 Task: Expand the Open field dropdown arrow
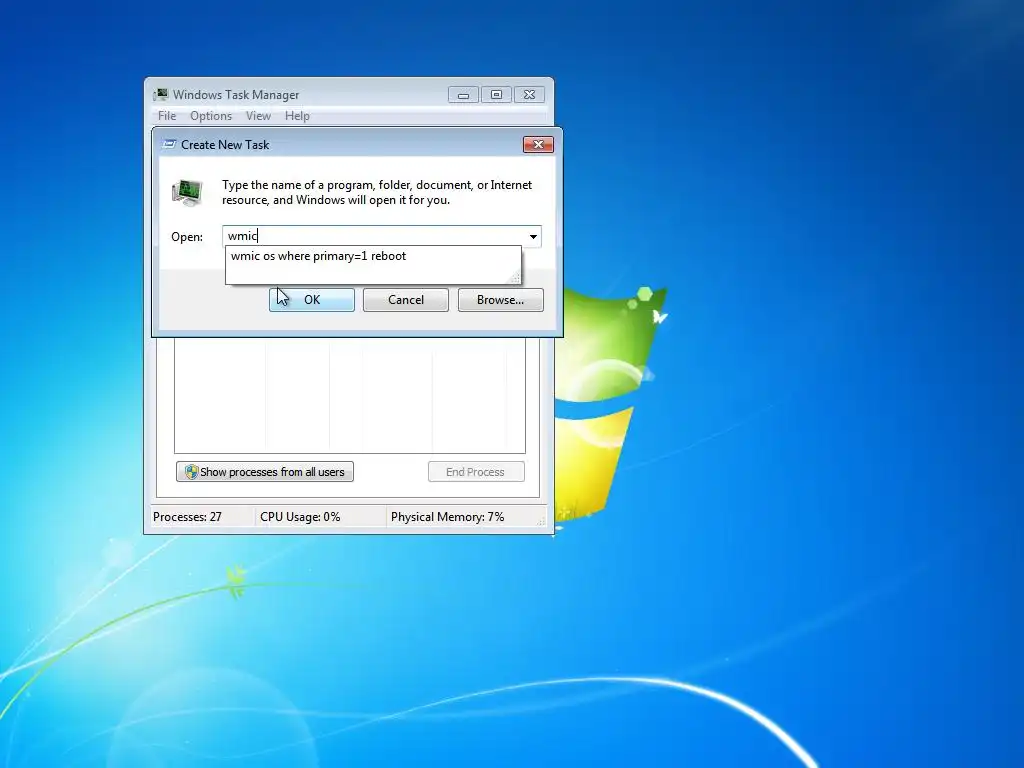[534, 236]
